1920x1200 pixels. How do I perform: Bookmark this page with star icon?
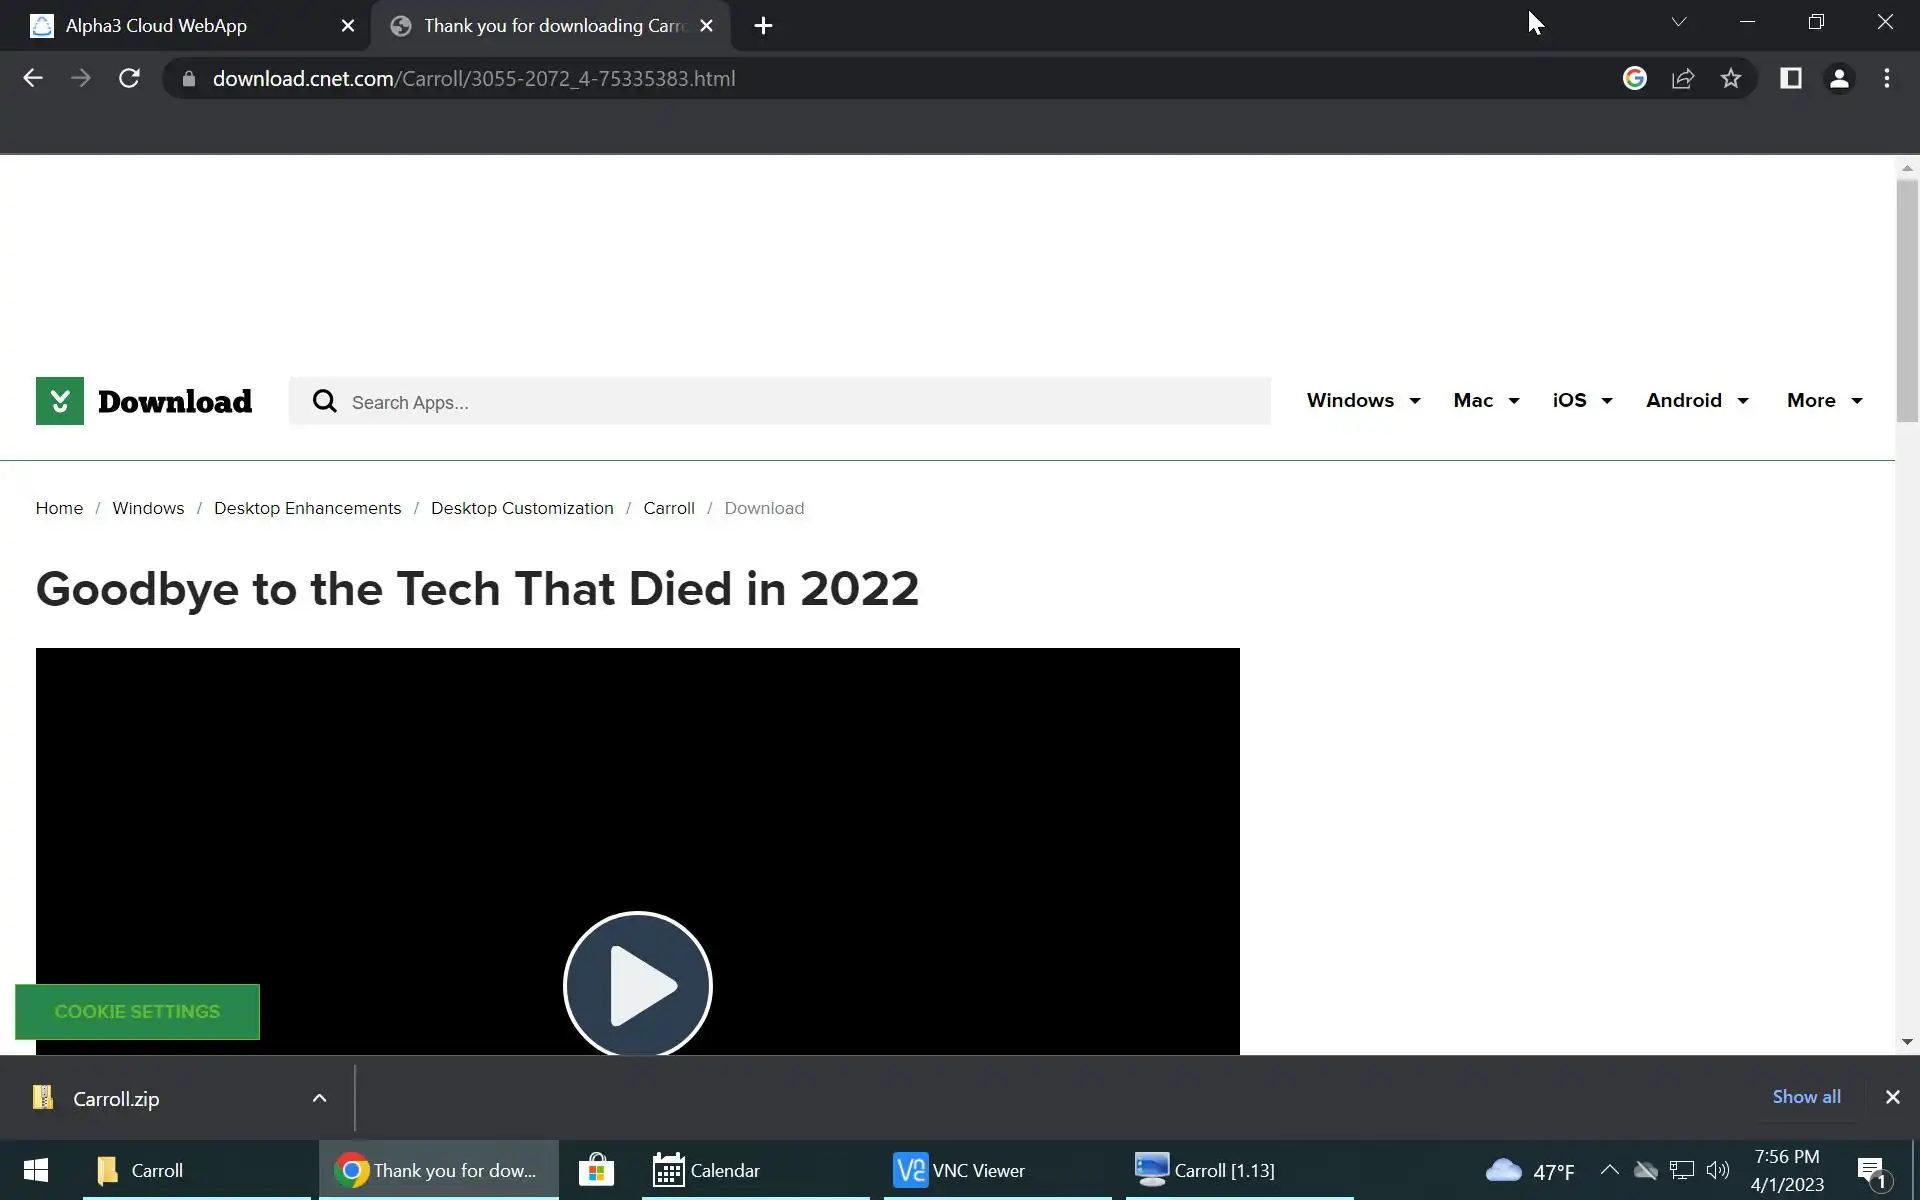point(1731,78)
